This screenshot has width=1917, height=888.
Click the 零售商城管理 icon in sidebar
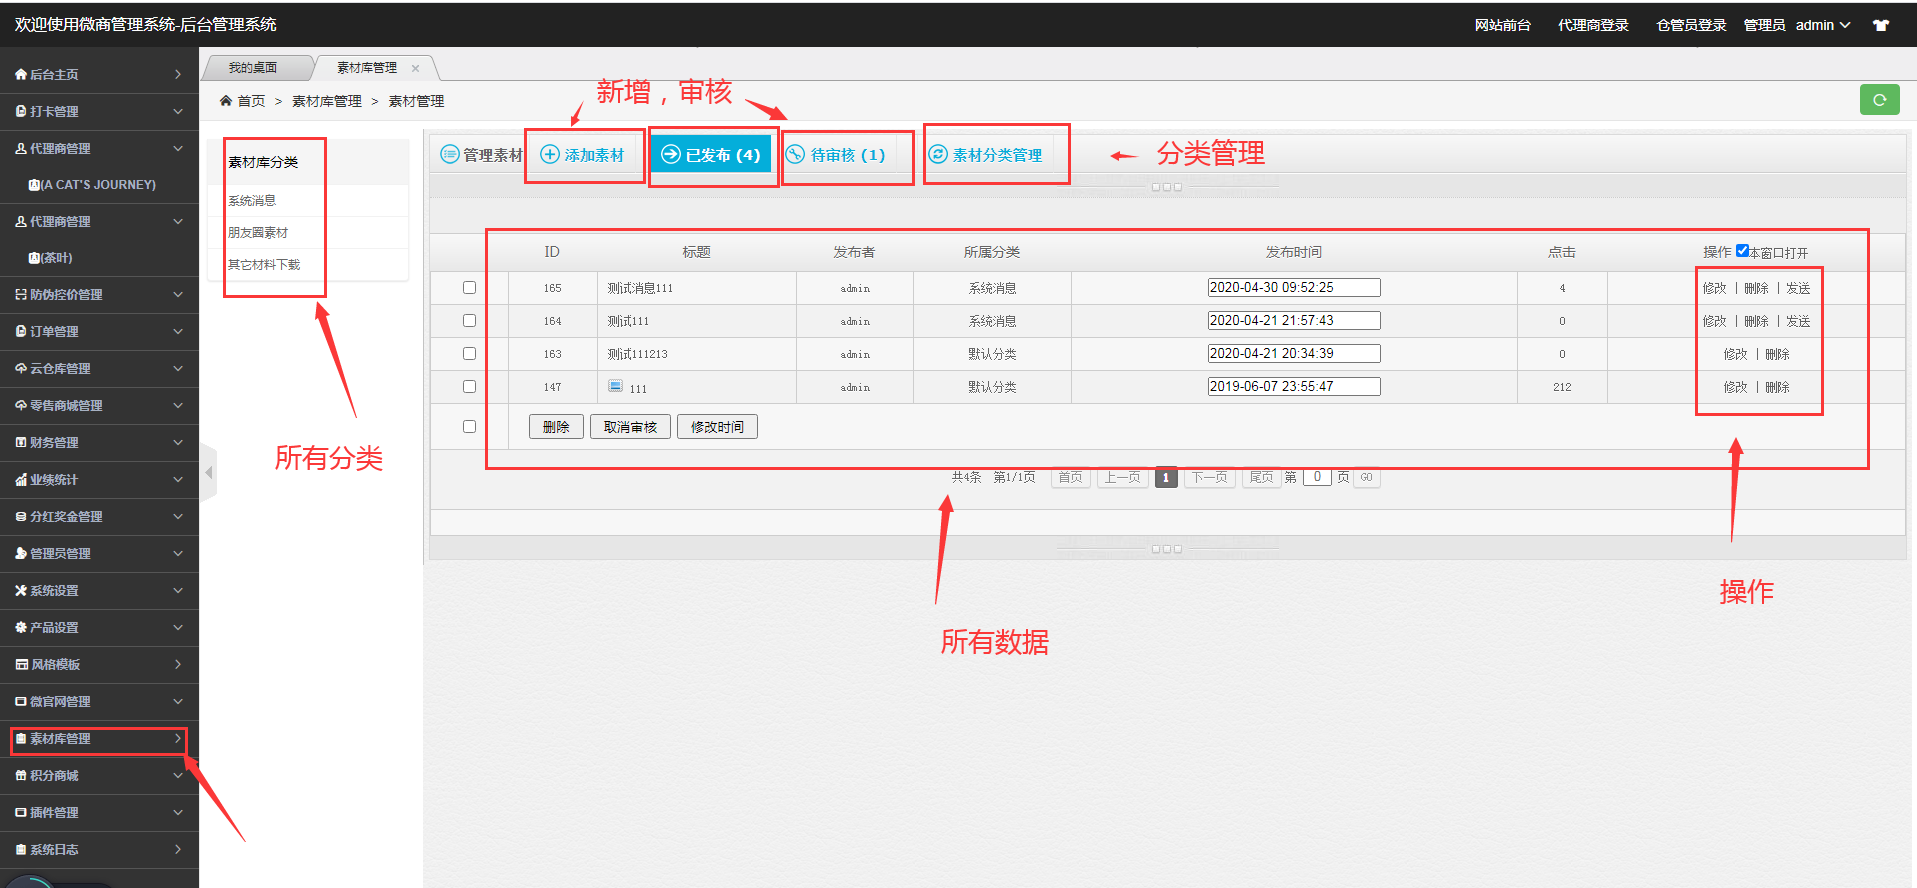pos(21,405)
